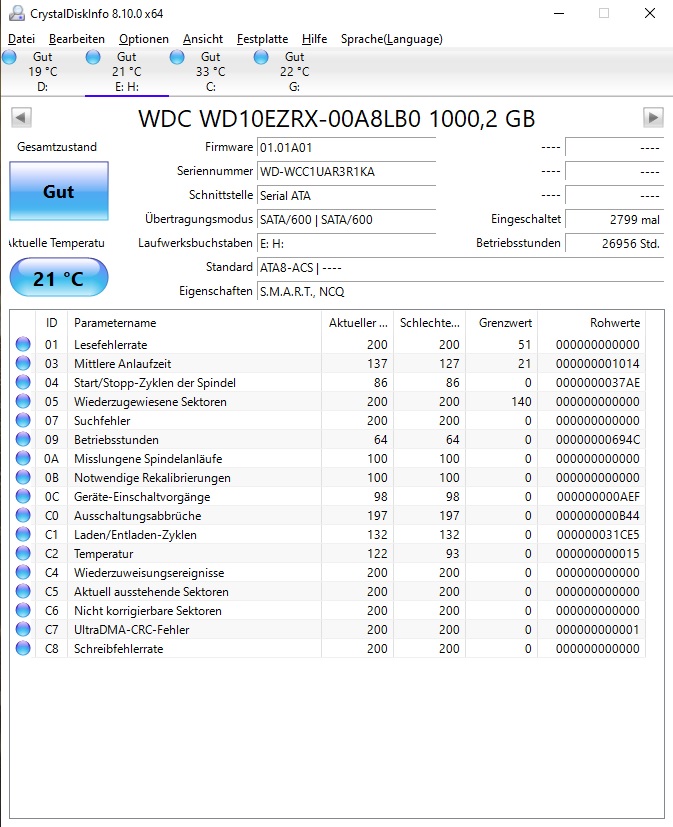Click the CrystalDiskInfo app icon in title bar
This screenshot has height=827, width=673.
point(16,13)
